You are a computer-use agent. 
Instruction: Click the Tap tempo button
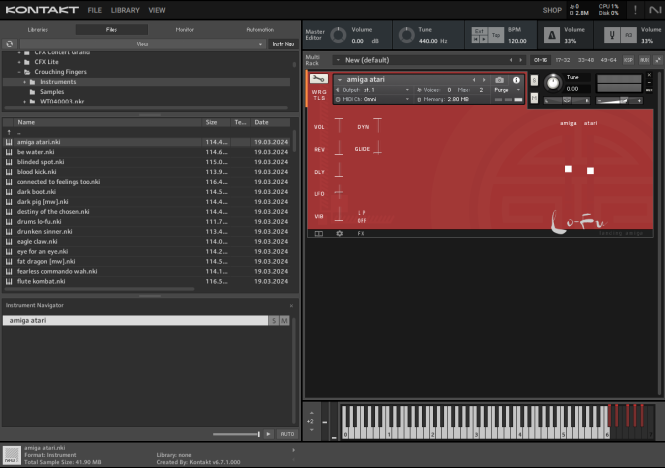[496, 35]
